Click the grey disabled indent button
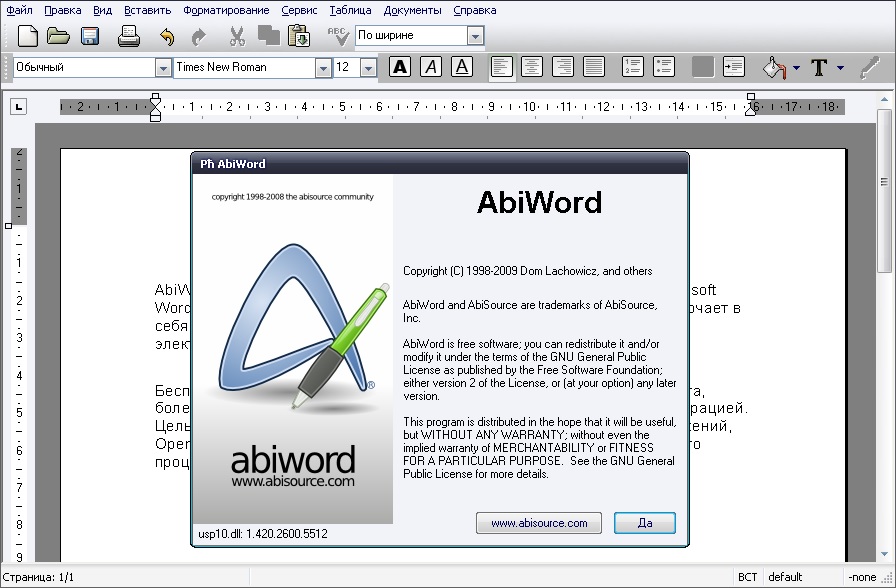 703,67
